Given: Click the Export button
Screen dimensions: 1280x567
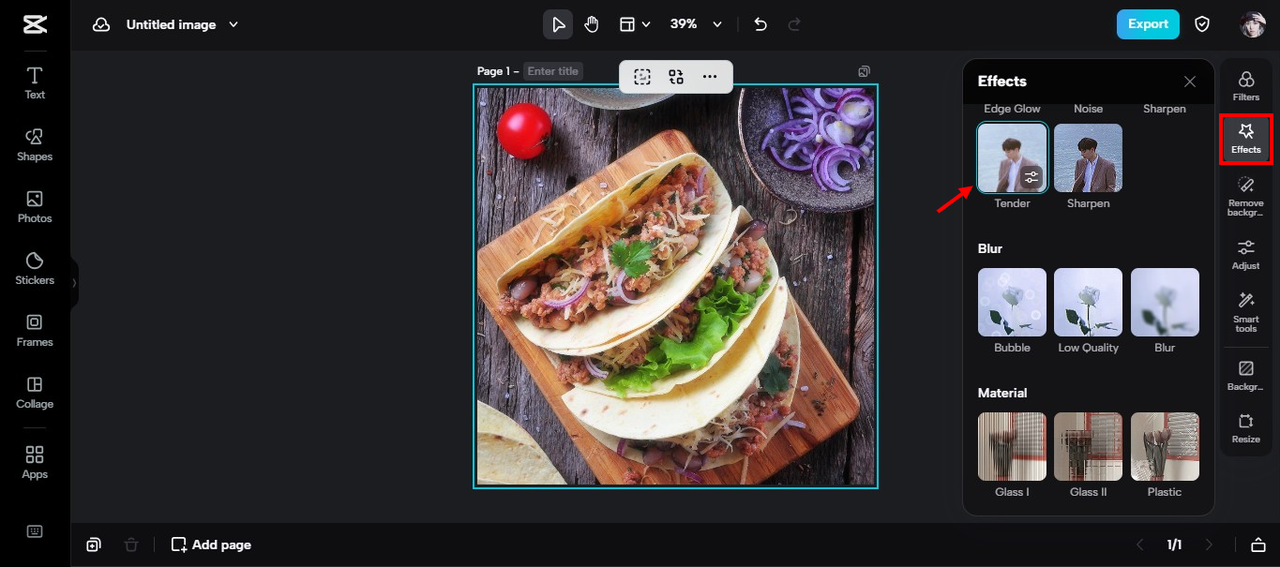Looking at the screenshot, I should pos(1148,24).
